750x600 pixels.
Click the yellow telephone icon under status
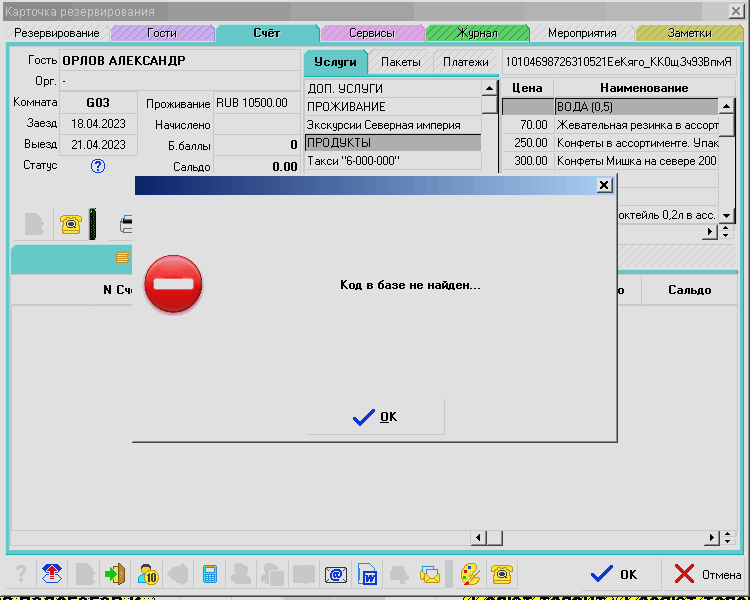pyautogui.click(x=70, y=224)
